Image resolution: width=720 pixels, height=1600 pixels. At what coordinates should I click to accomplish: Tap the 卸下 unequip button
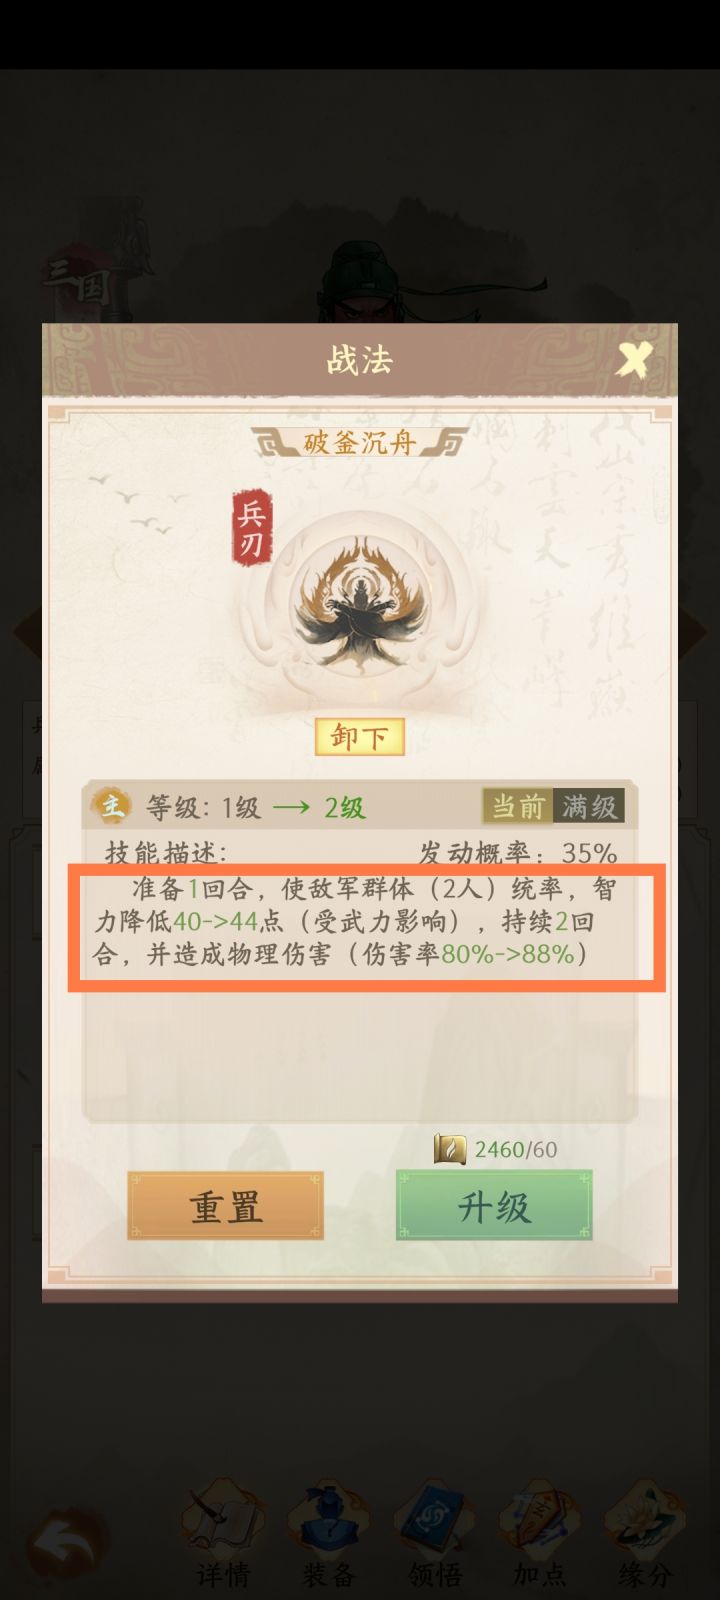359,738
